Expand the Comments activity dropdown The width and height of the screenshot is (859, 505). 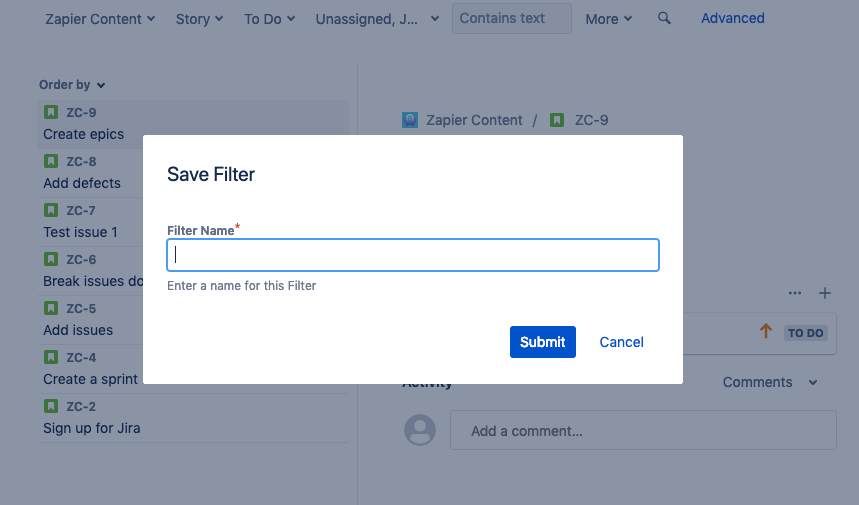pyautogui.click(x=770, y=382)
